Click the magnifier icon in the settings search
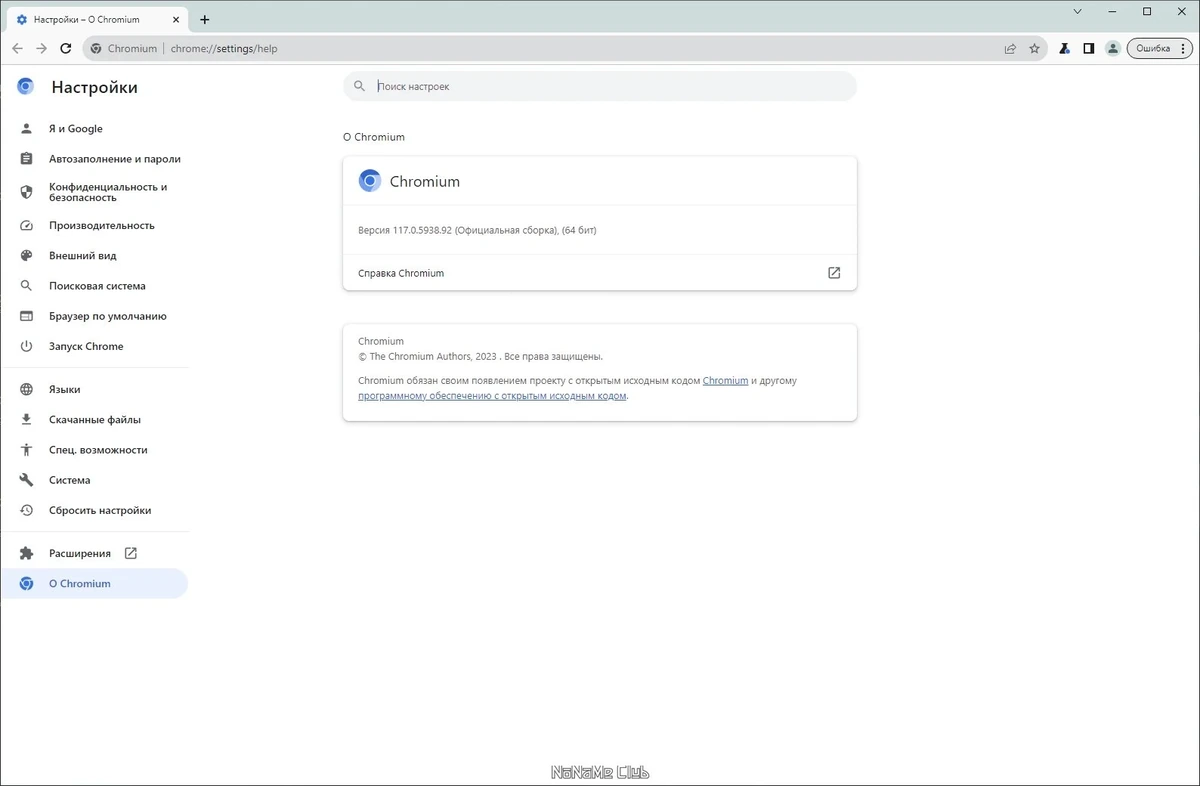The height and width of the screenshot is (786, 1200). pyautogui.click(x=358, y=87)
